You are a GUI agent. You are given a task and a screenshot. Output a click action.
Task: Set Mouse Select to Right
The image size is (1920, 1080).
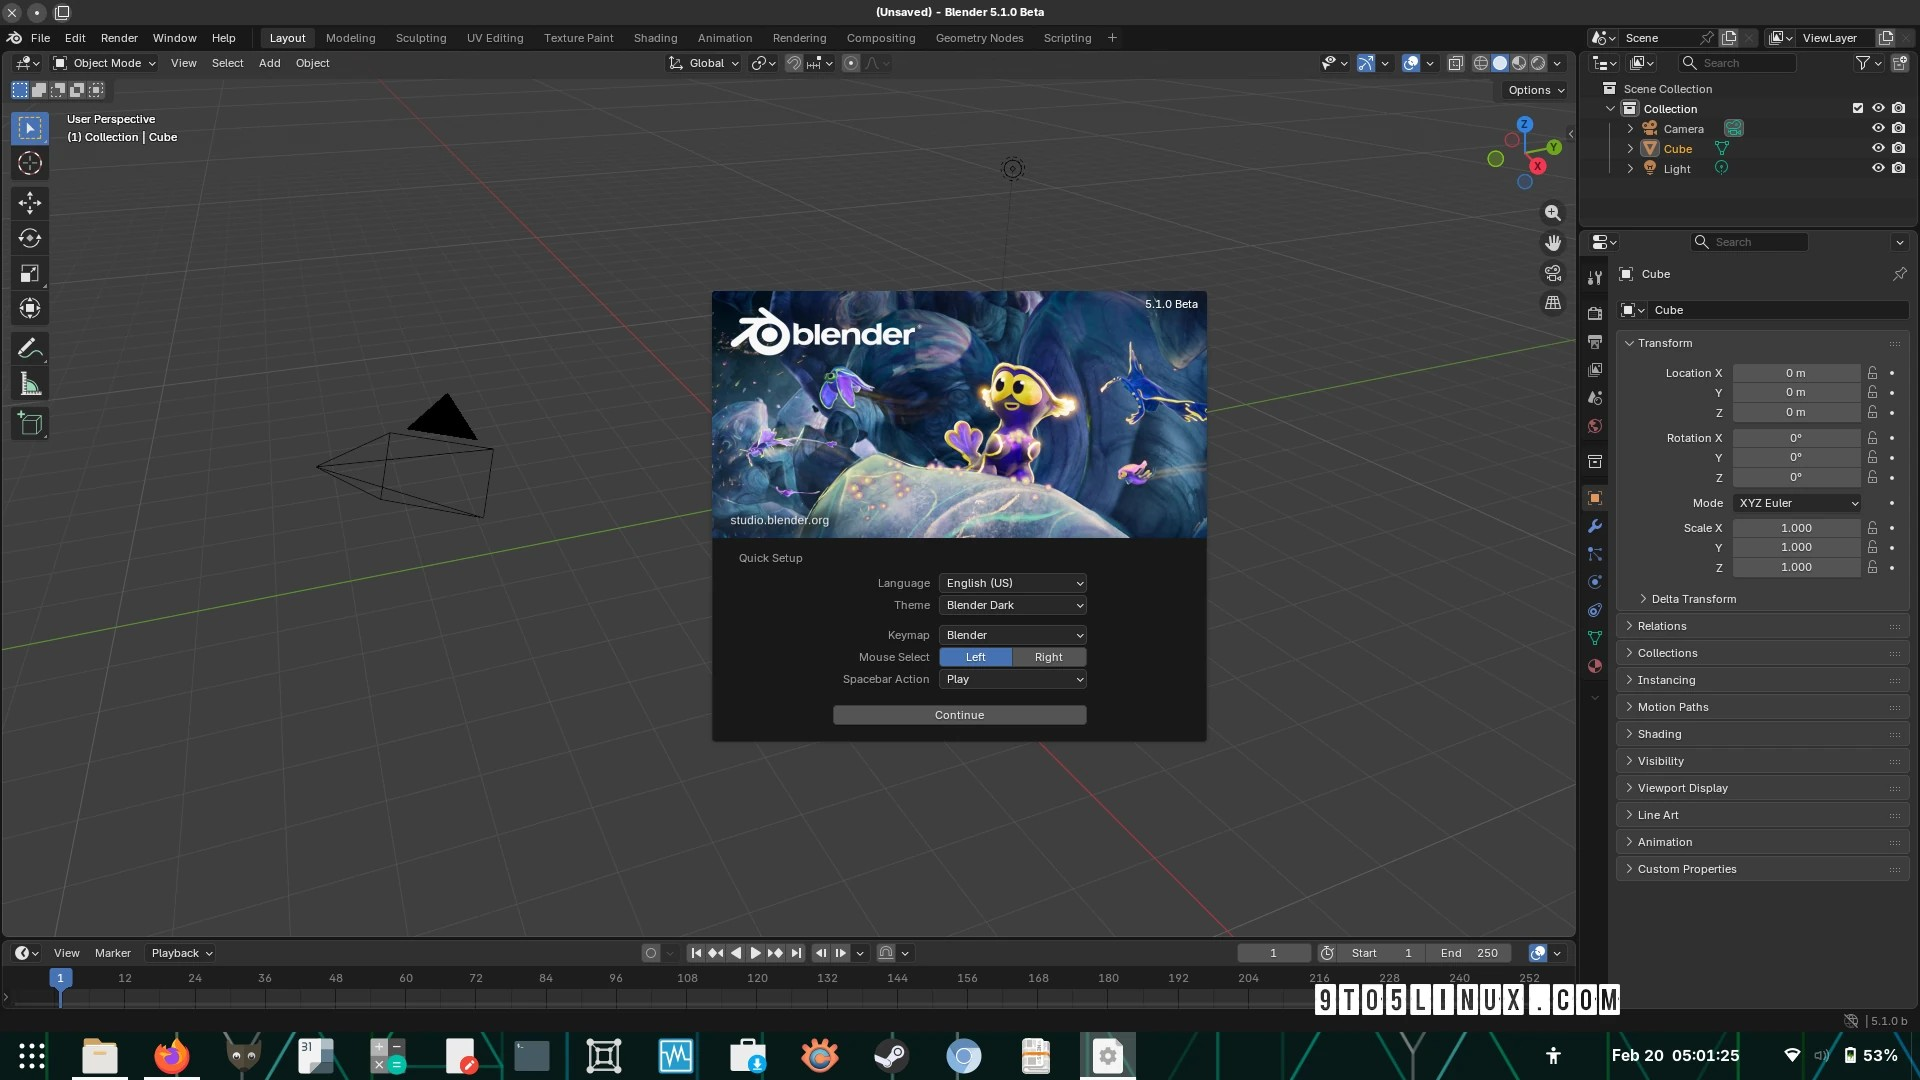[1048, 657]
